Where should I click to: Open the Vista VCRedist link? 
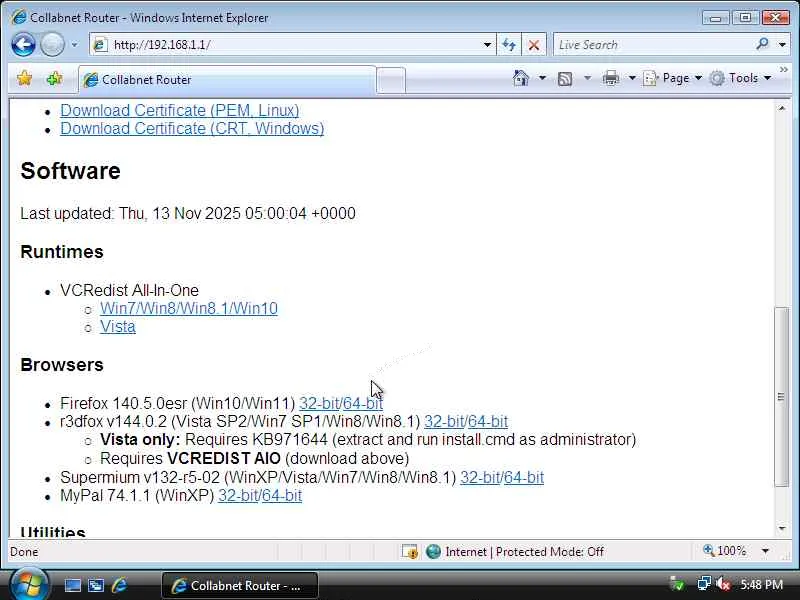click(118, 327)
